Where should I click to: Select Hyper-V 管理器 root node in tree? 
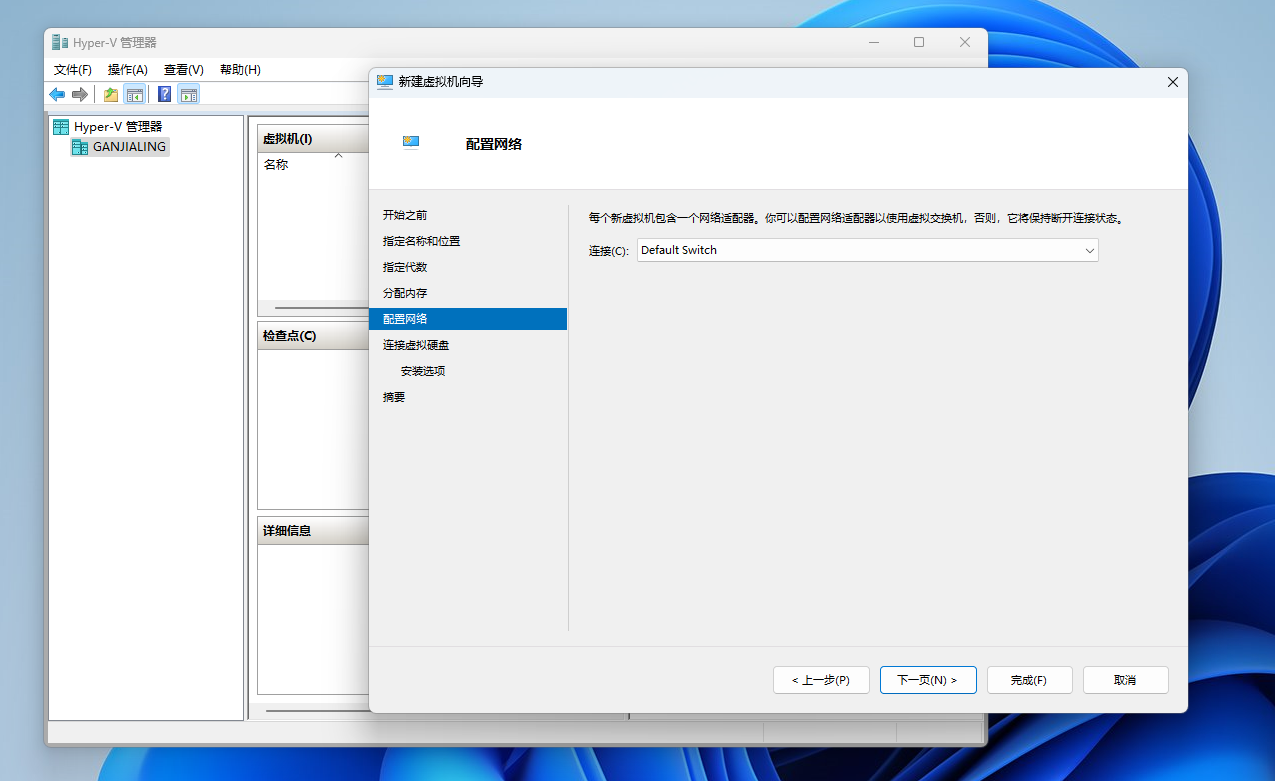click(107, 127)
